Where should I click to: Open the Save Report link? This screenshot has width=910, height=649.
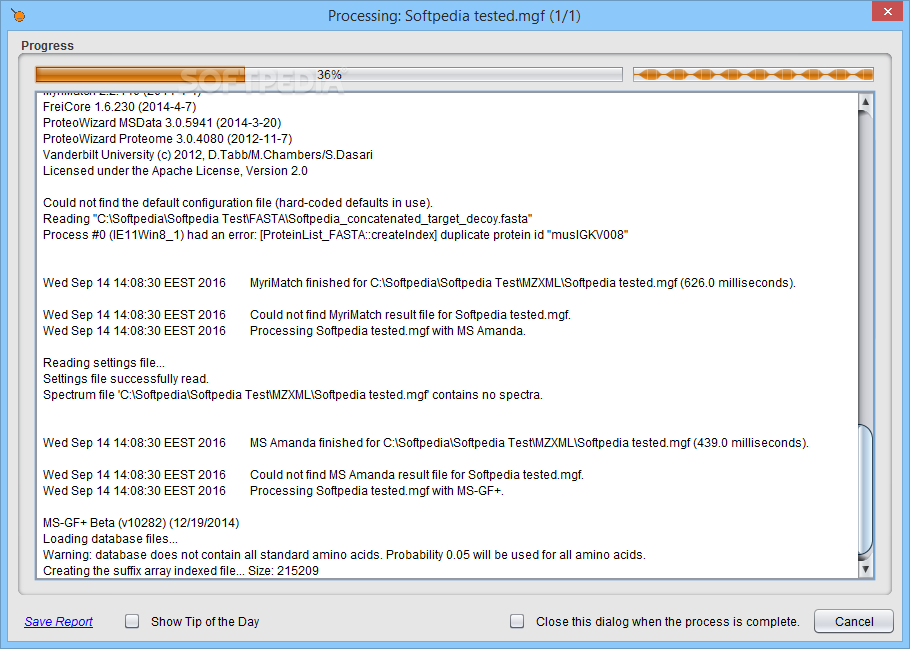pos(58,622)
